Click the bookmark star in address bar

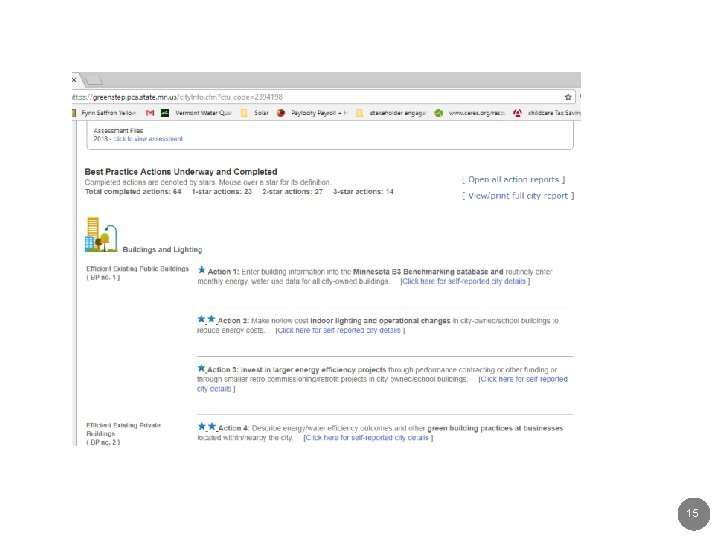(x=568, y=97)
